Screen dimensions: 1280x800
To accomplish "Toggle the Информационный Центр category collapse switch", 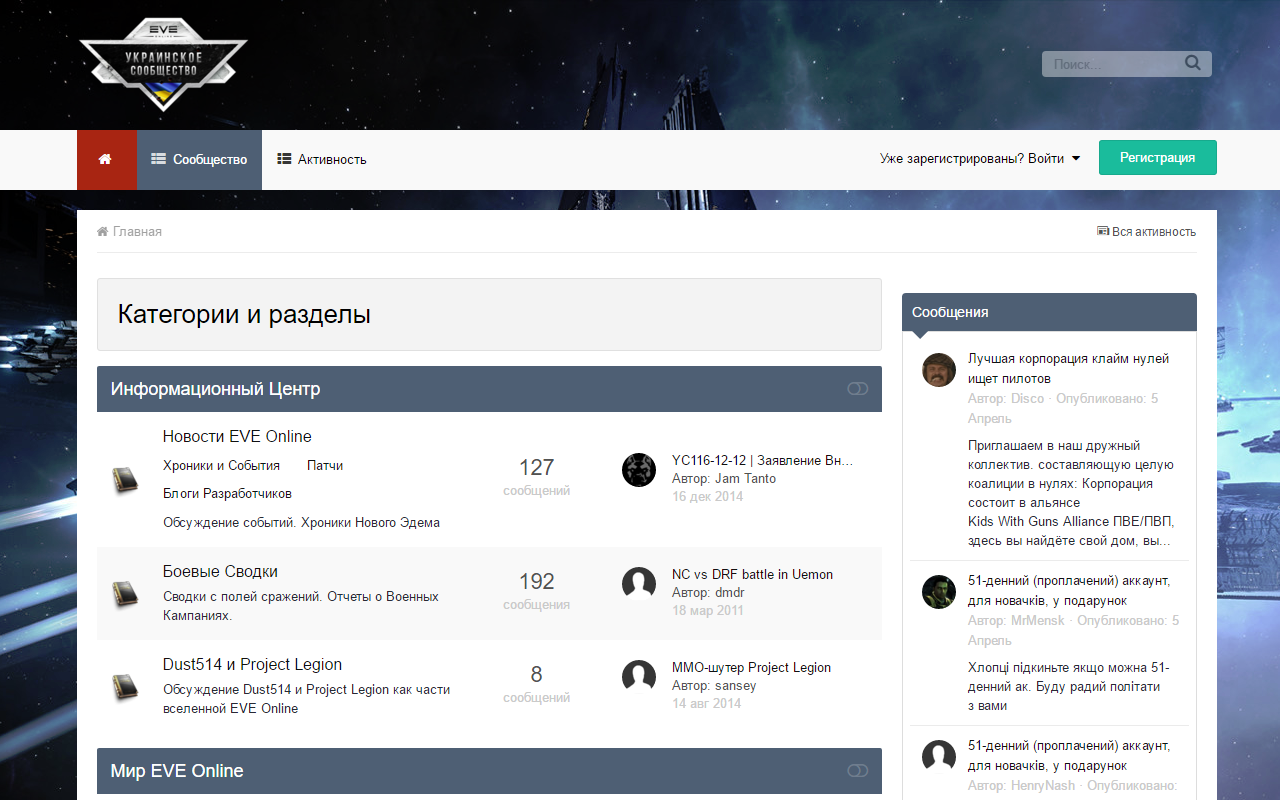I will [x=857, y=389].
